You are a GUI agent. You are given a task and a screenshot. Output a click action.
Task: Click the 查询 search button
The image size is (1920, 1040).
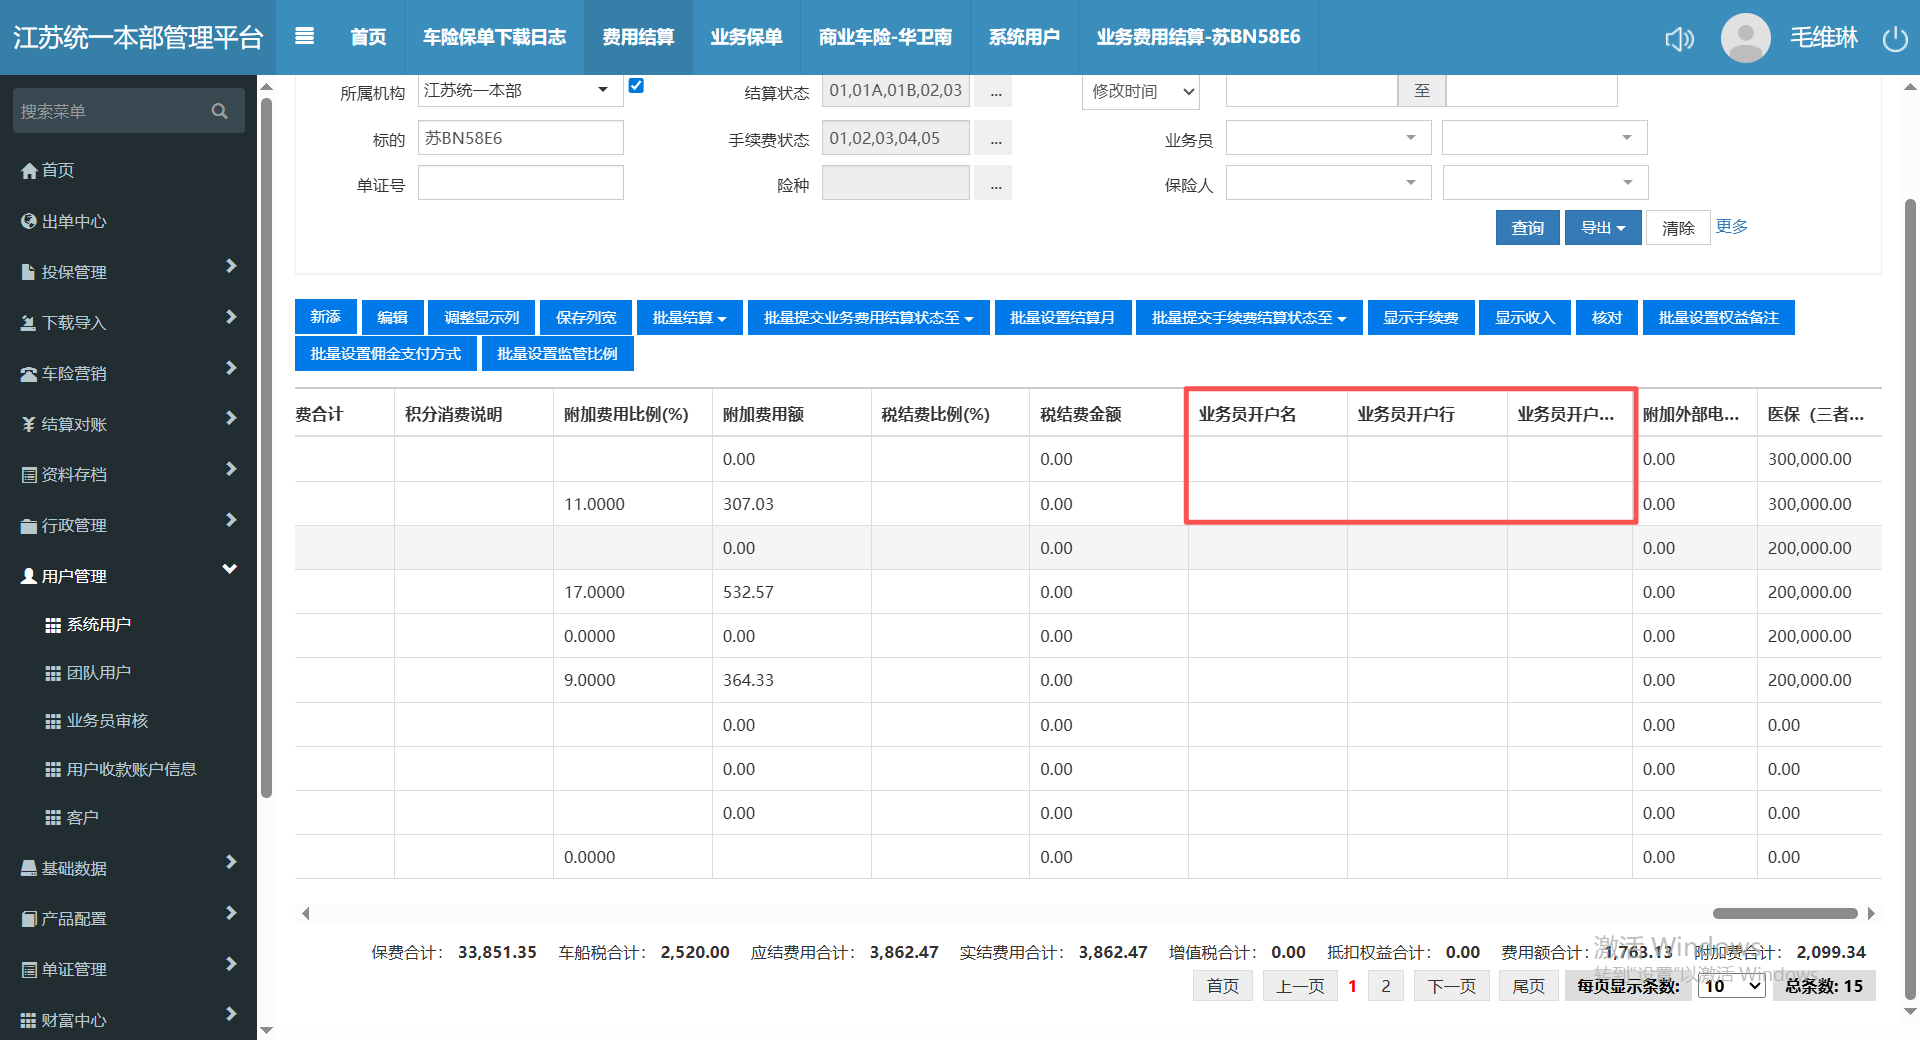pos(1527,228)
